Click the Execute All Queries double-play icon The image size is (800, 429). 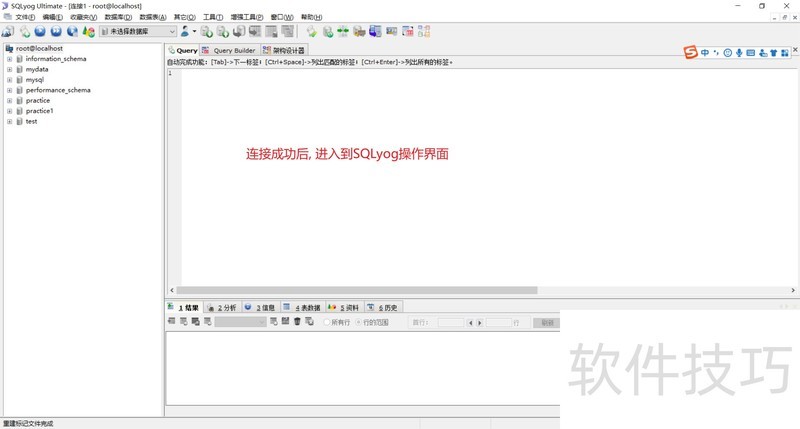pyautogui.click(x=56, y=32)
